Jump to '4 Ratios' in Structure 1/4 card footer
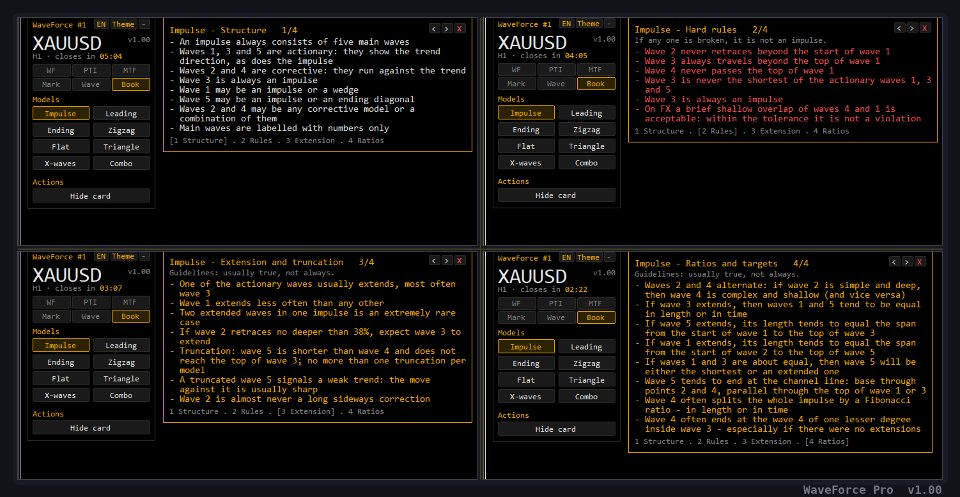Image resolution: width=960 pixels, height=497 pixels. (x=366, y=140)
